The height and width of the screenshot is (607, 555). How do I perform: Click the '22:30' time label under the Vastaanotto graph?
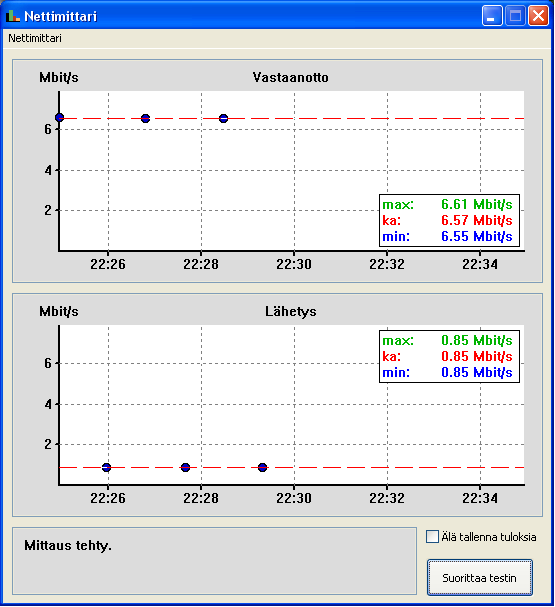coord(294,264)
